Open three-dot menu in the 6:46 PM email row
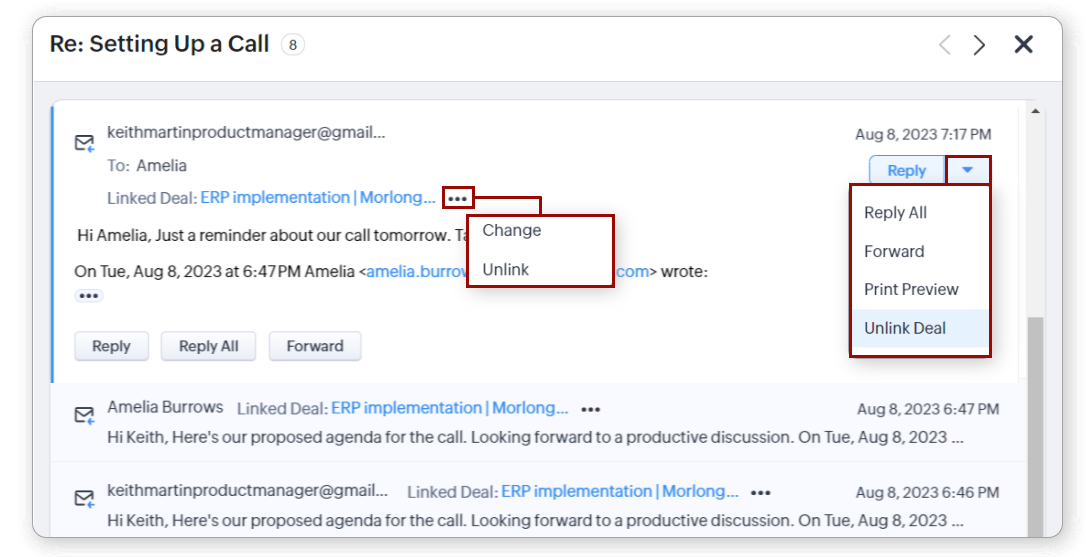 pyautogui.click(x=761, y=492)
